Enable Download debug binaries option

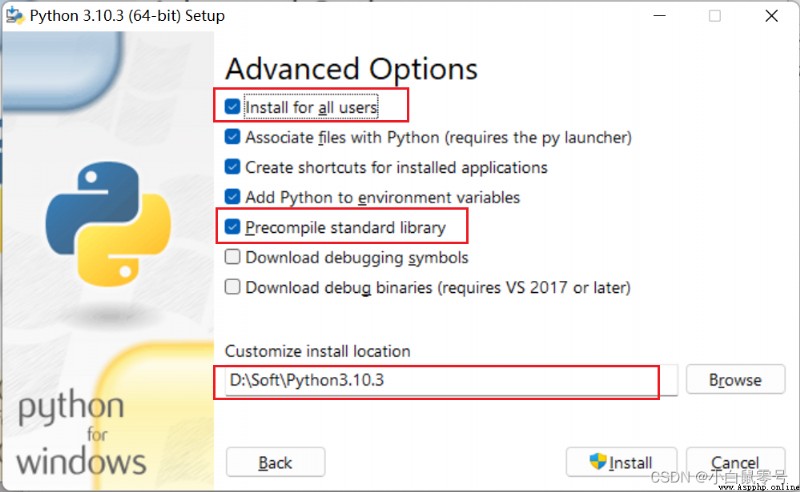point(232,287)
